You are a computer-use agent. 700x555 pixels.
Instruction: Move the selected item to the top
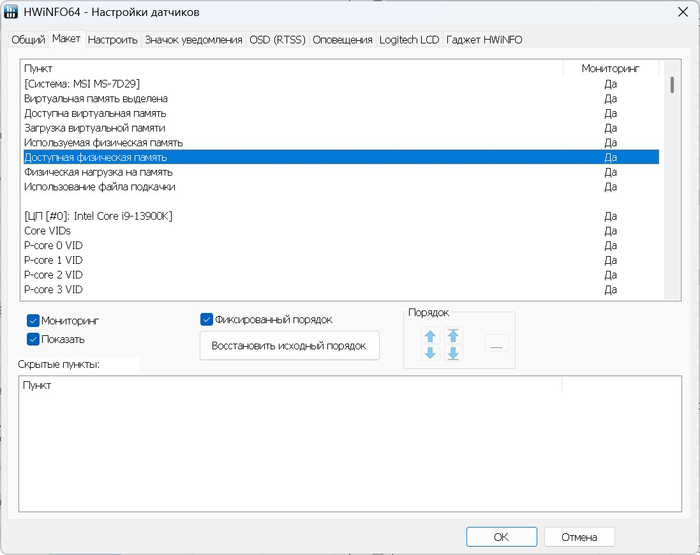(453, 336)
